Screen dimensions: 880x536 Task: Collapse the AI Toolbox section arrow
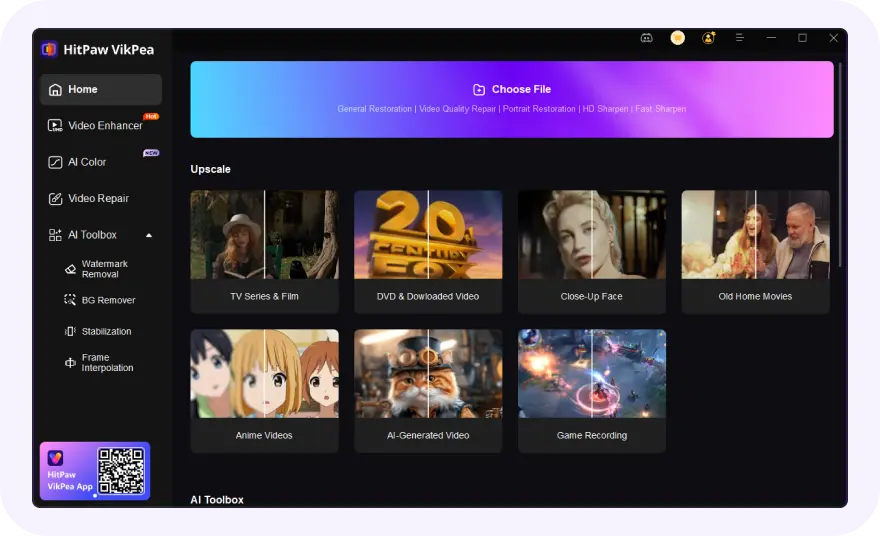tap(149, 235)
